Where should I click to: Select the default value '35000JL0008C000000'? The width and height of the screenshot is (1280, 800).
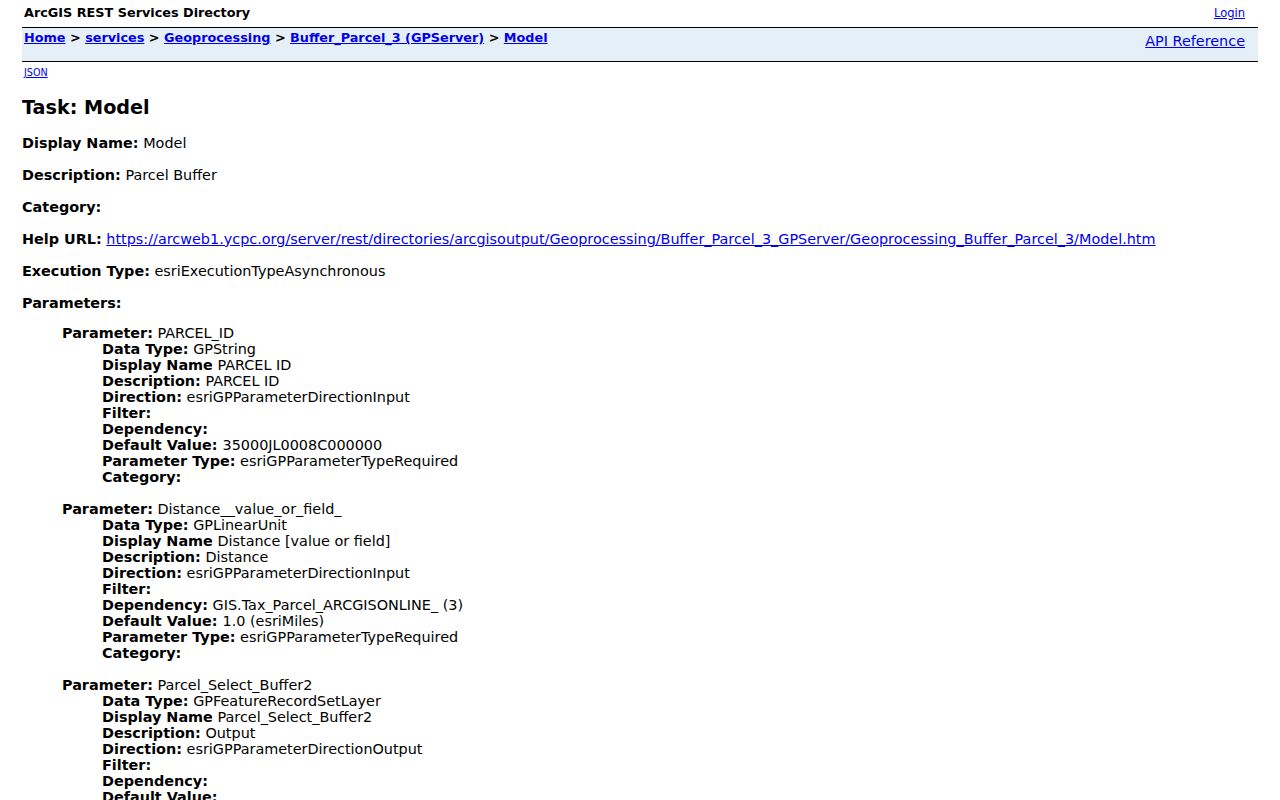tap(302, 445)
